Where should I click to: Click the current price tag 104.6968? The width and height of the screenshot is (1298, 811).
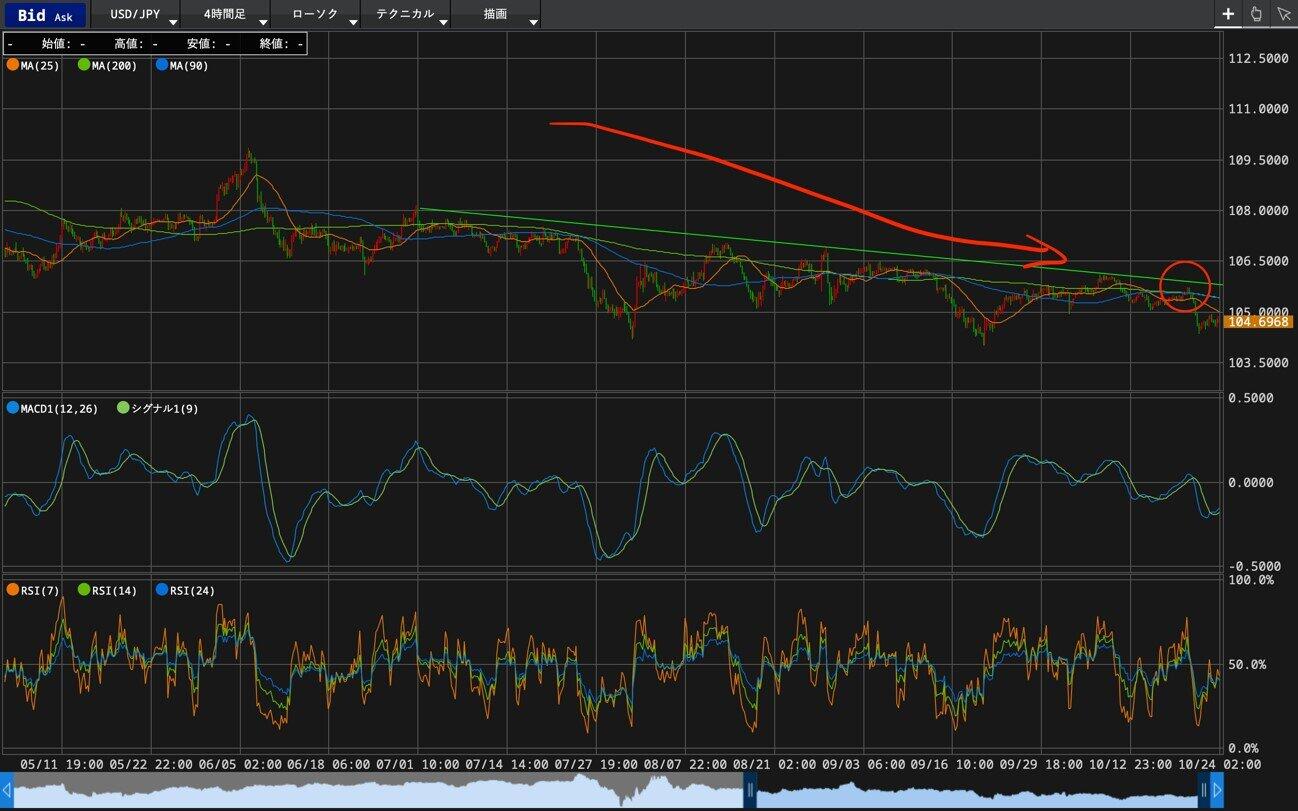click(x=1259, y=322)
